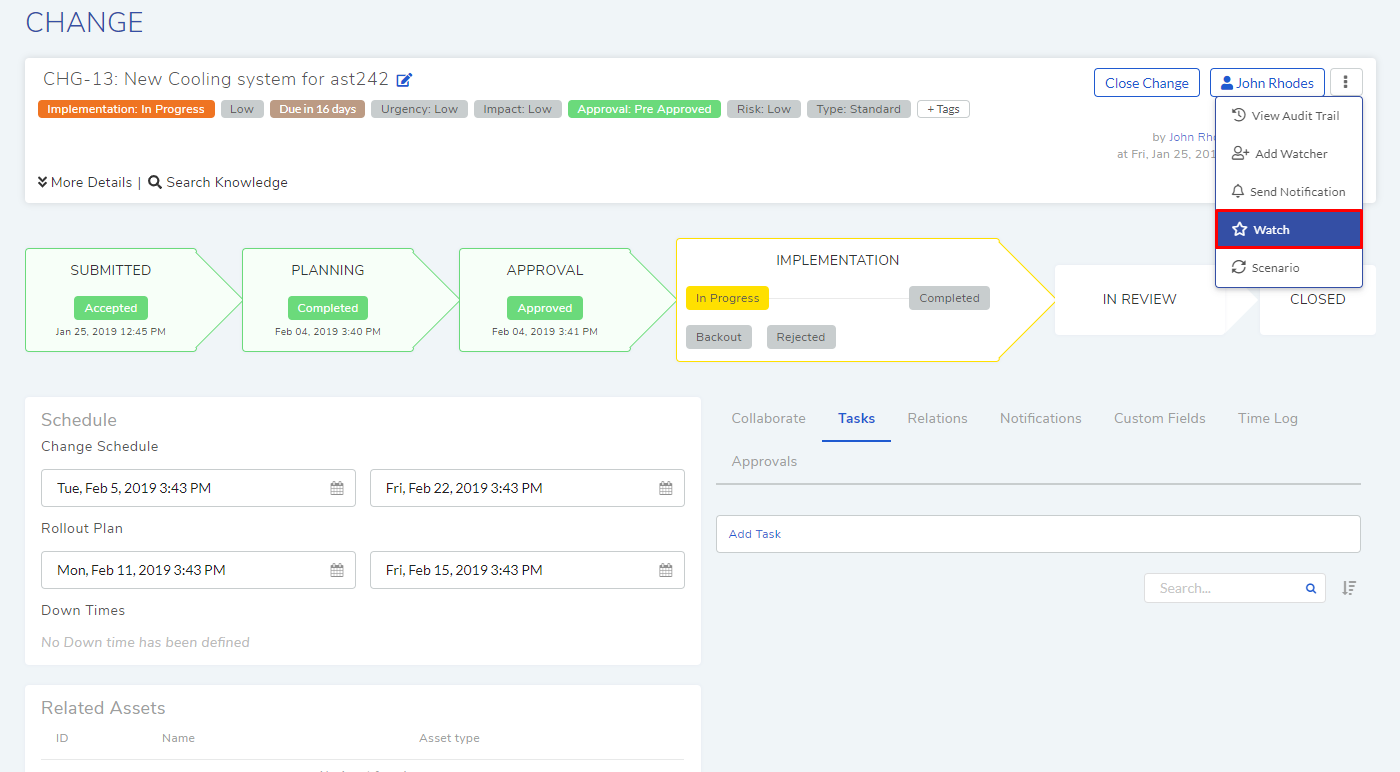Click the Low priority tag
This screenshot has height=772, width=1400.
(x=242, y=109)
